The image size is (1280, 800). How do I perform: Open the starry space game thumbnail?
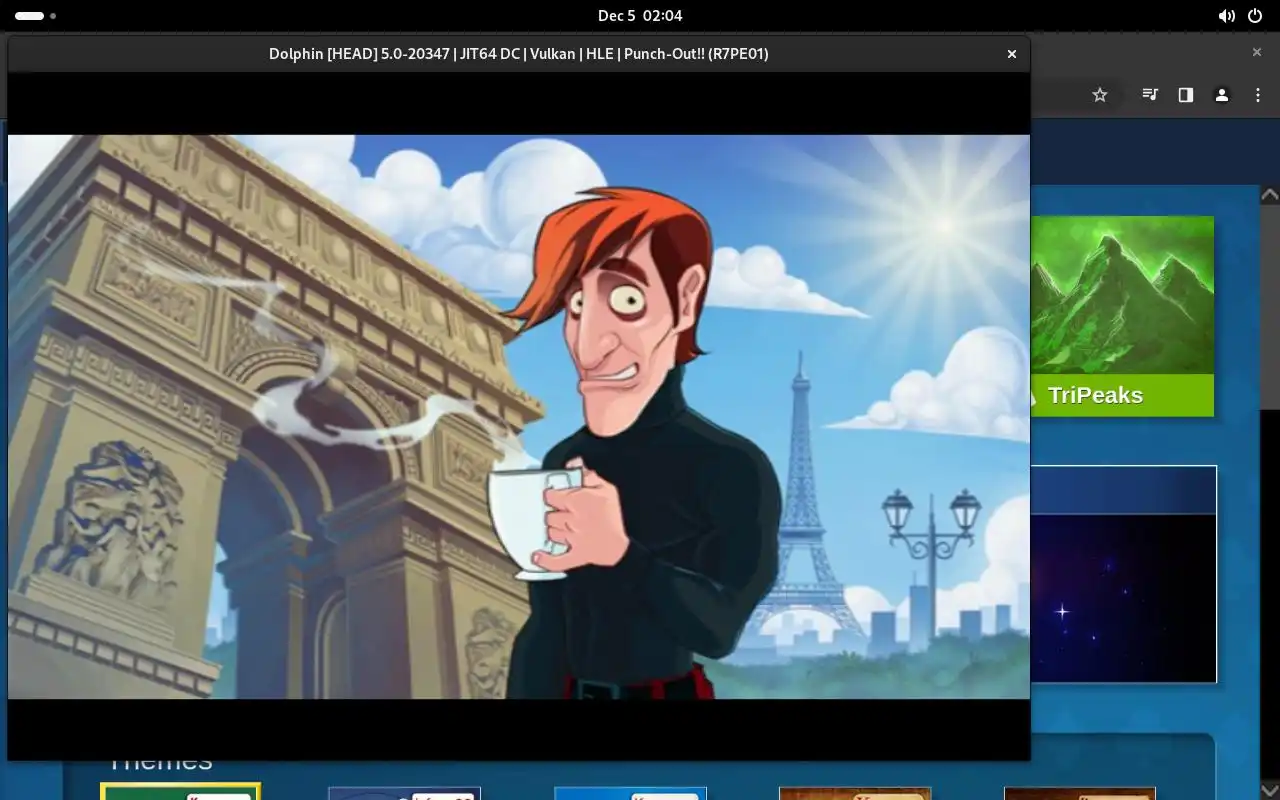1123,574
